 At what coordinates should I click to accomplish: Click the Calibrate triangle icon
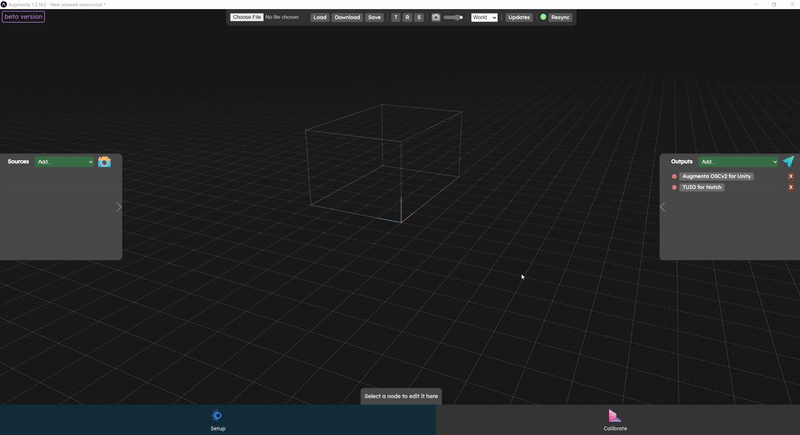tap(615, 415)
